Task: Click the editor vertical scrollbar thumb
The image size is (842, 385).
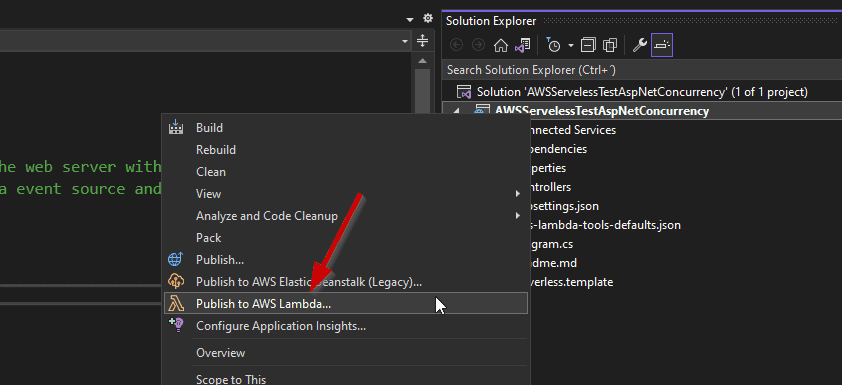Action: (422, 91)
